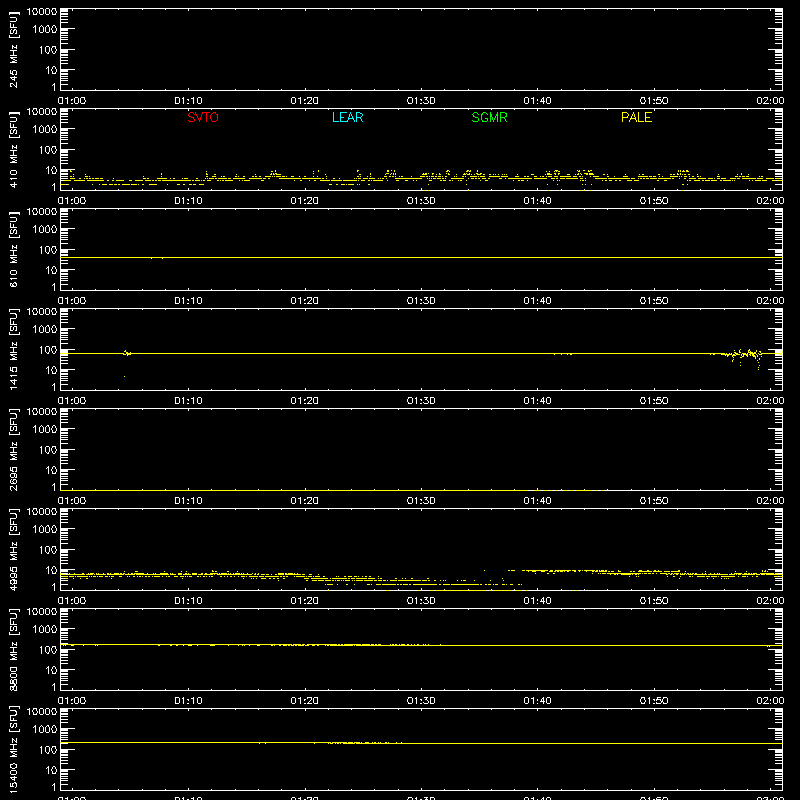Click the 10 tick value on 1415 MHz axis
The width and height of the screenshot is (800, 800).
tap(51, 370)
